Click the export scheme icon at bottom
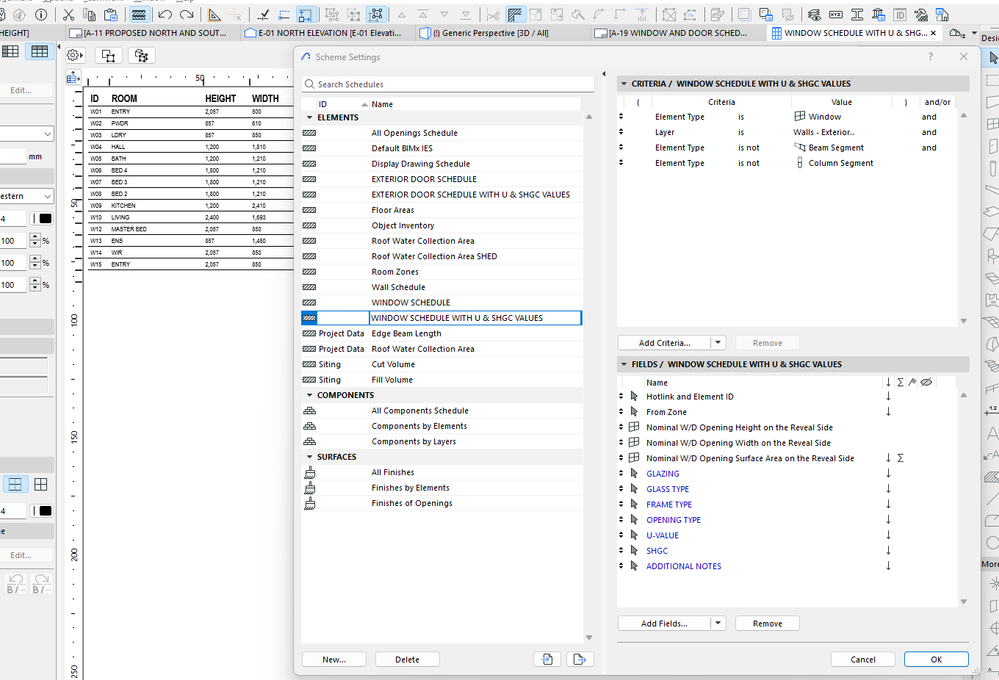 [579, 659]
